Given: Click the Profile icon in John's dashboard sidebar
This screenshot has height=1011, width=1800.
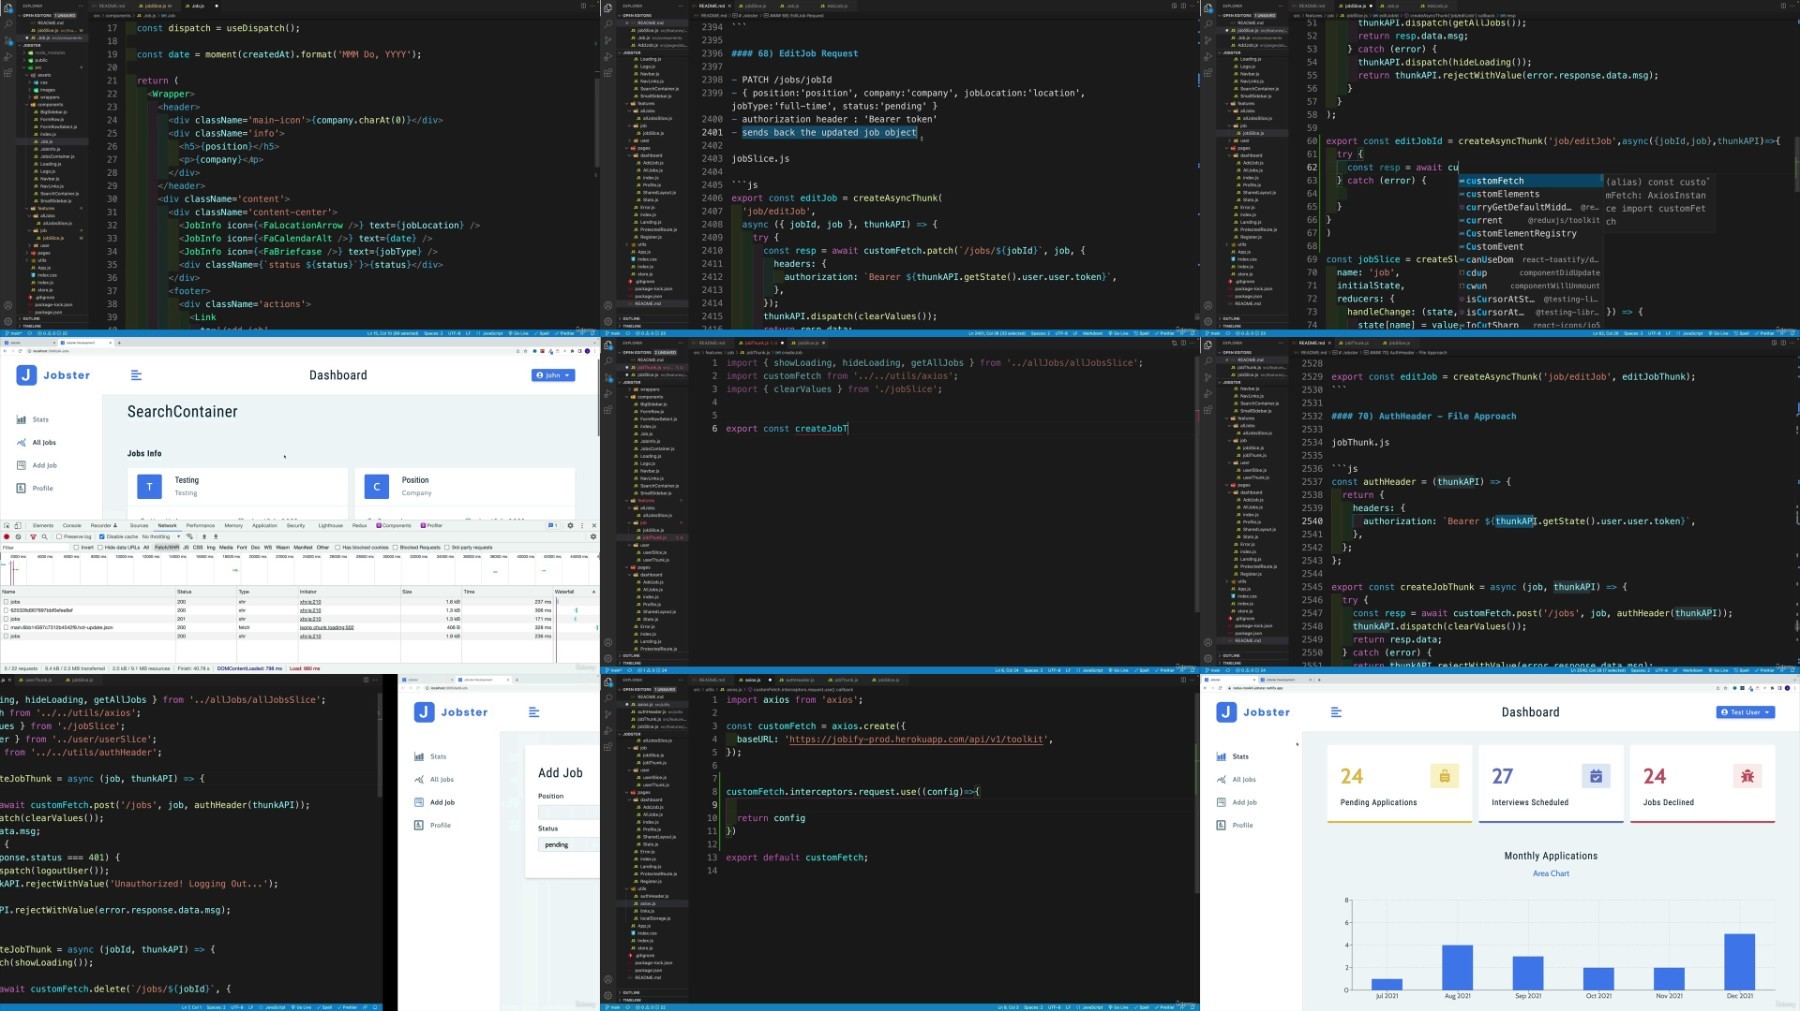Looking at the screenshot, I should coord(21,488).
